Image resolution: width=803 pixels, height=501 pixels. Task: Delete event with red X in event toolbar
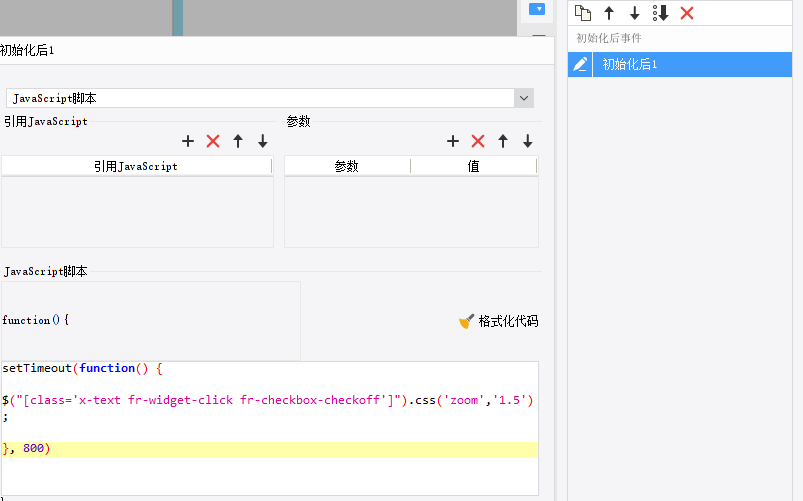coord(687,13)
